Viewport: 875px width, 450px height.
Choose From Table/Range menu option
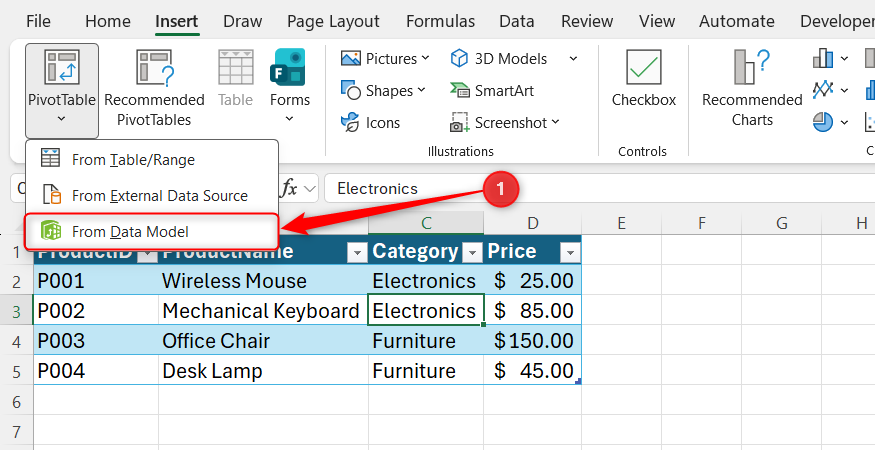pyautogui.click(x=152, y=160)
